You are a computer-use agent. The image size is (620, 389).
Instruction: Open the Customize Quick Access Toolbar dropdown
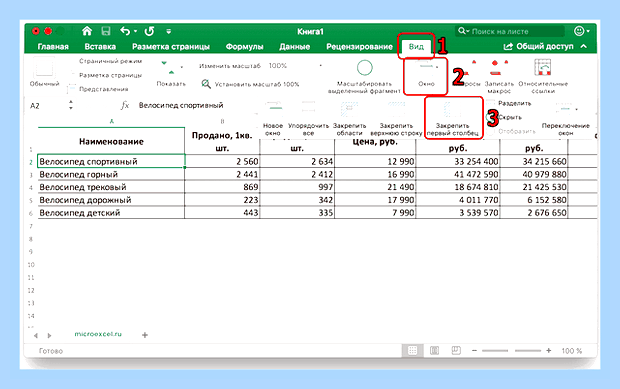pyautogui.click(x=169, y=31)
